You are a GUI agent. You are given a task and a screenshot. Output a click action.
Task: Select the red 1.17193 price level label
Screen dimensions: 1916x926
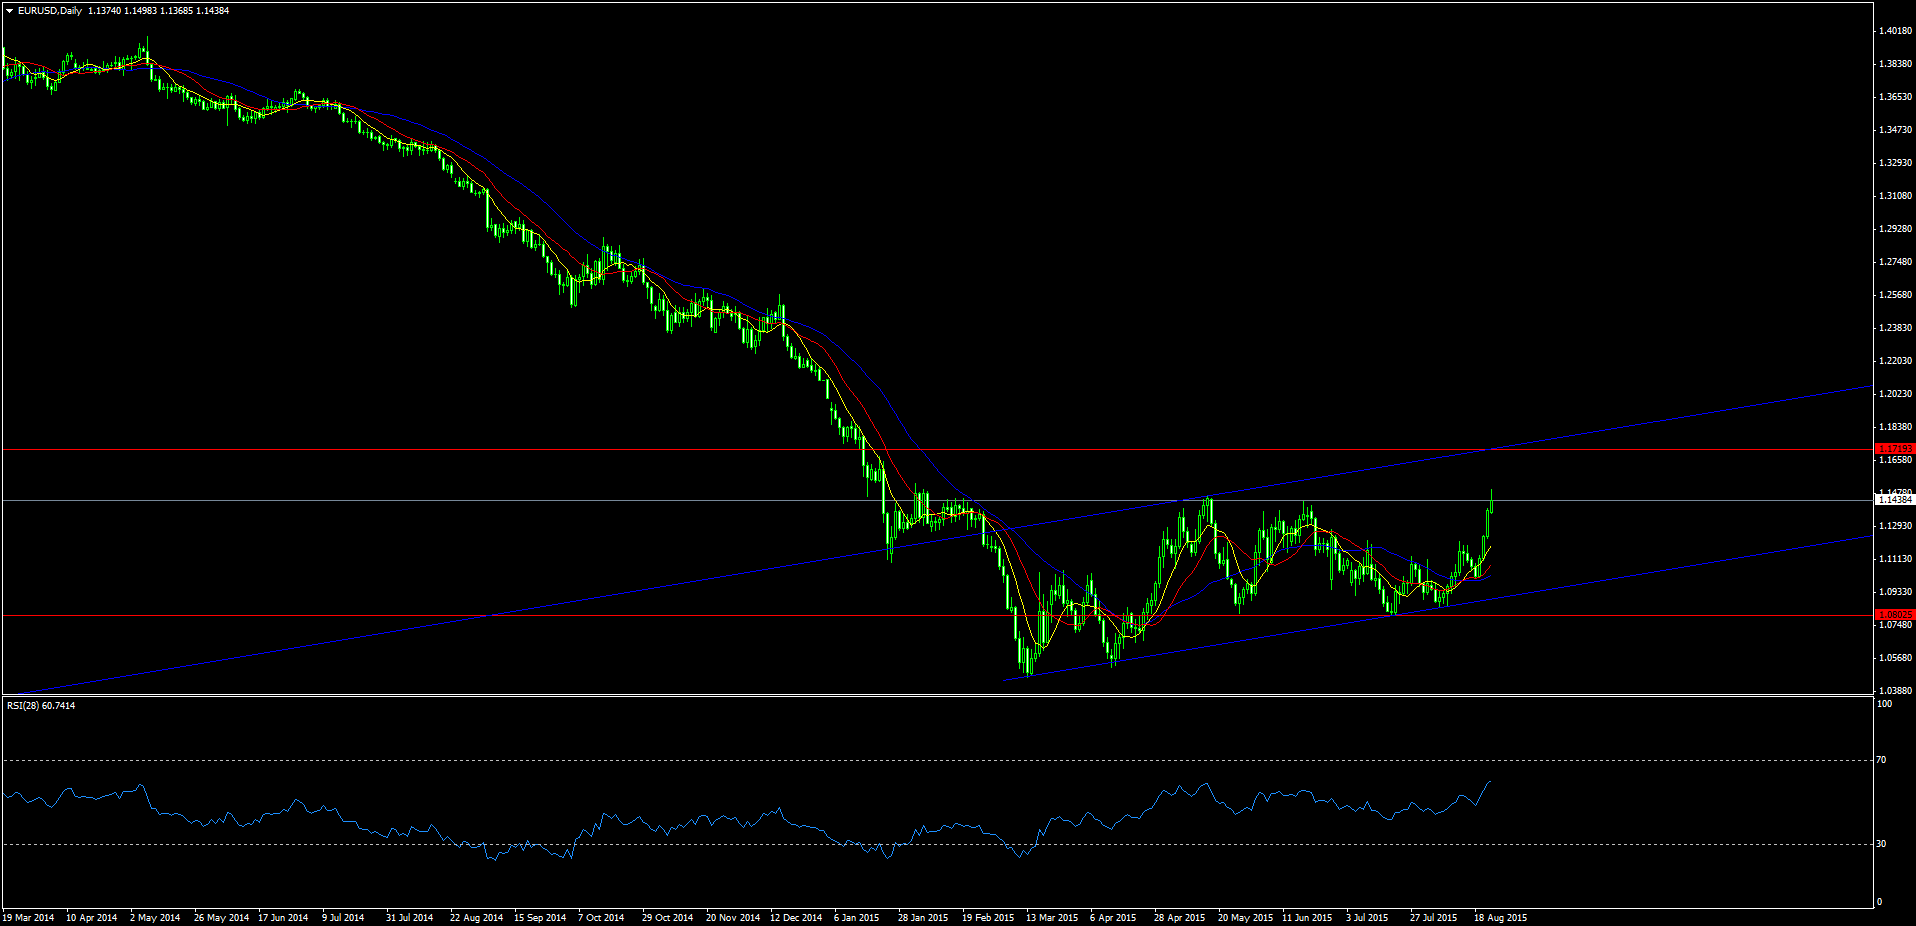[x=1895, y=449]
